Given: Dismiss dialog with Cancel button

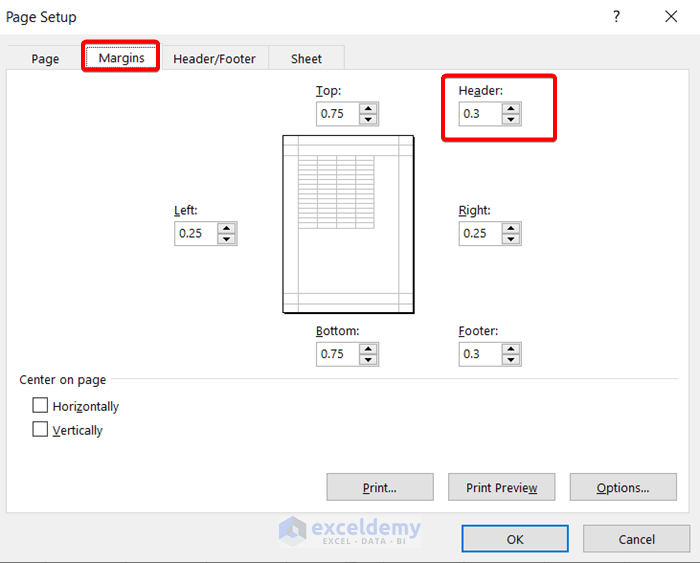Looking at the screenshot, I should pyautogui.click(x=637, y=539).
